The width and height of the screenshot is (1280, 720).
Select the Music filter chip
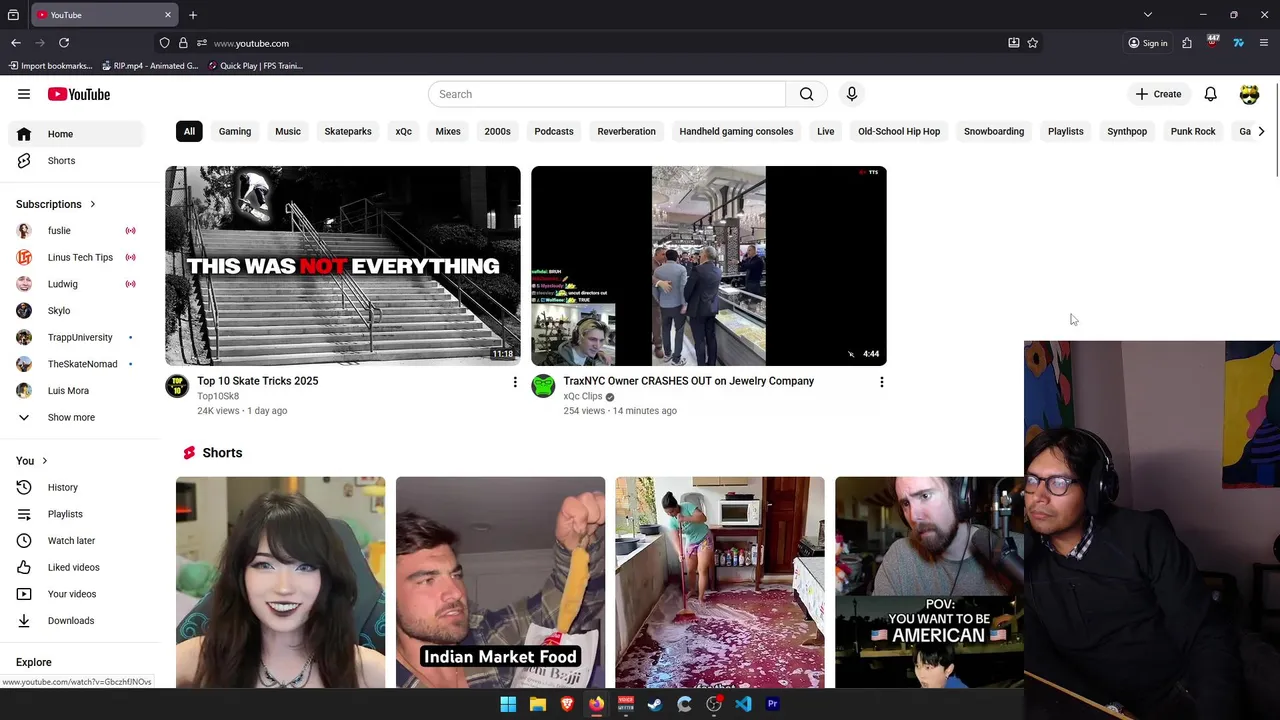coord(288,131)
